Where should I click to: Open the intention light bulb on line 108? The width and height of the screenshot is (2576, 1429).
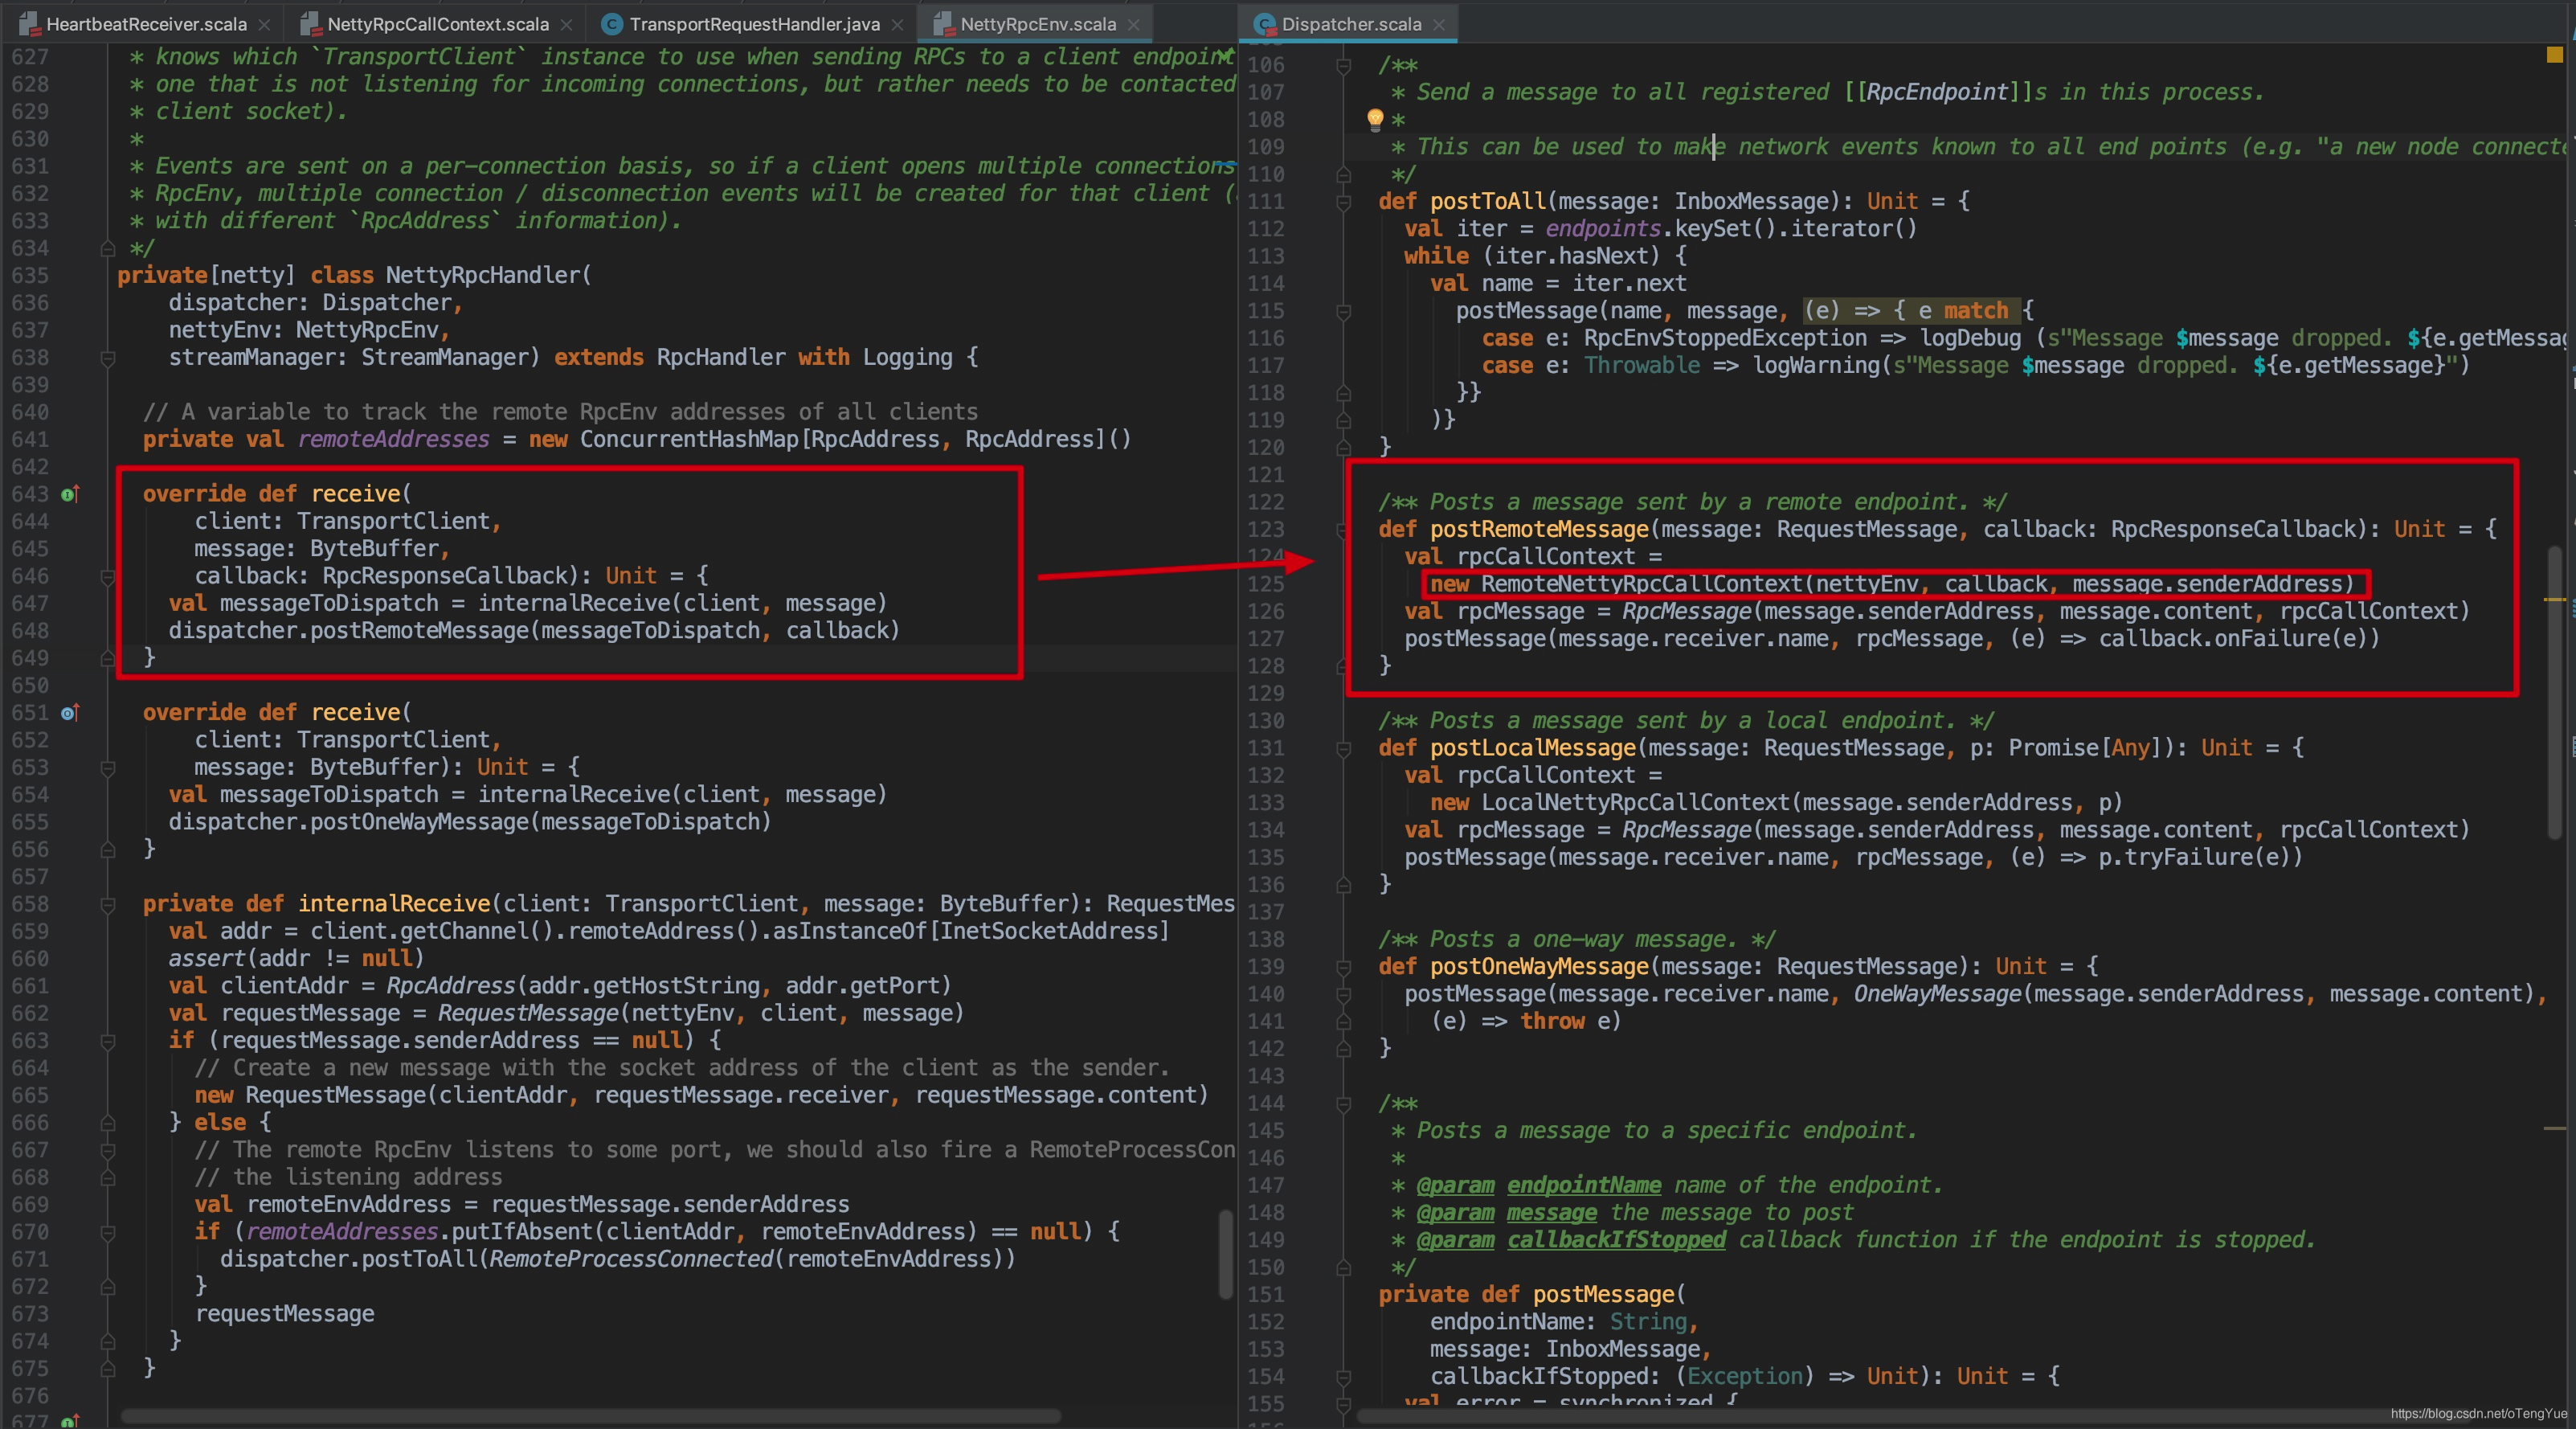[1375, 120]
